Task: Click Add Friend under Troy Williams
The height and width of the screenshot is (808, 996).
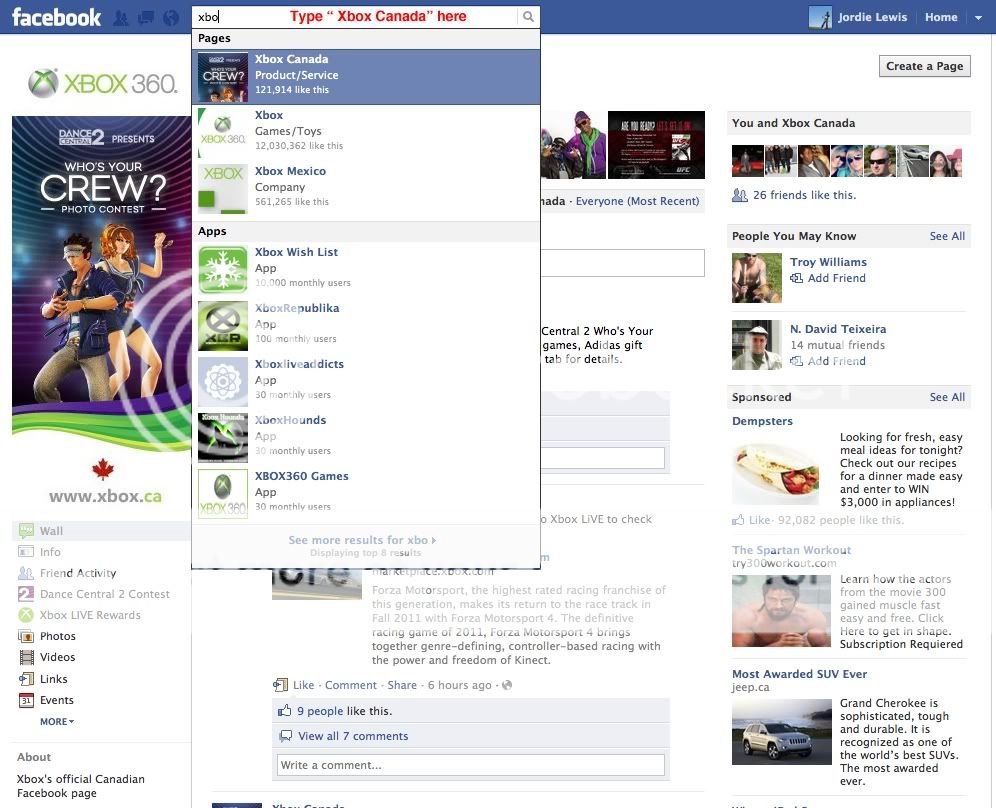Action: (x=836, y=278)
